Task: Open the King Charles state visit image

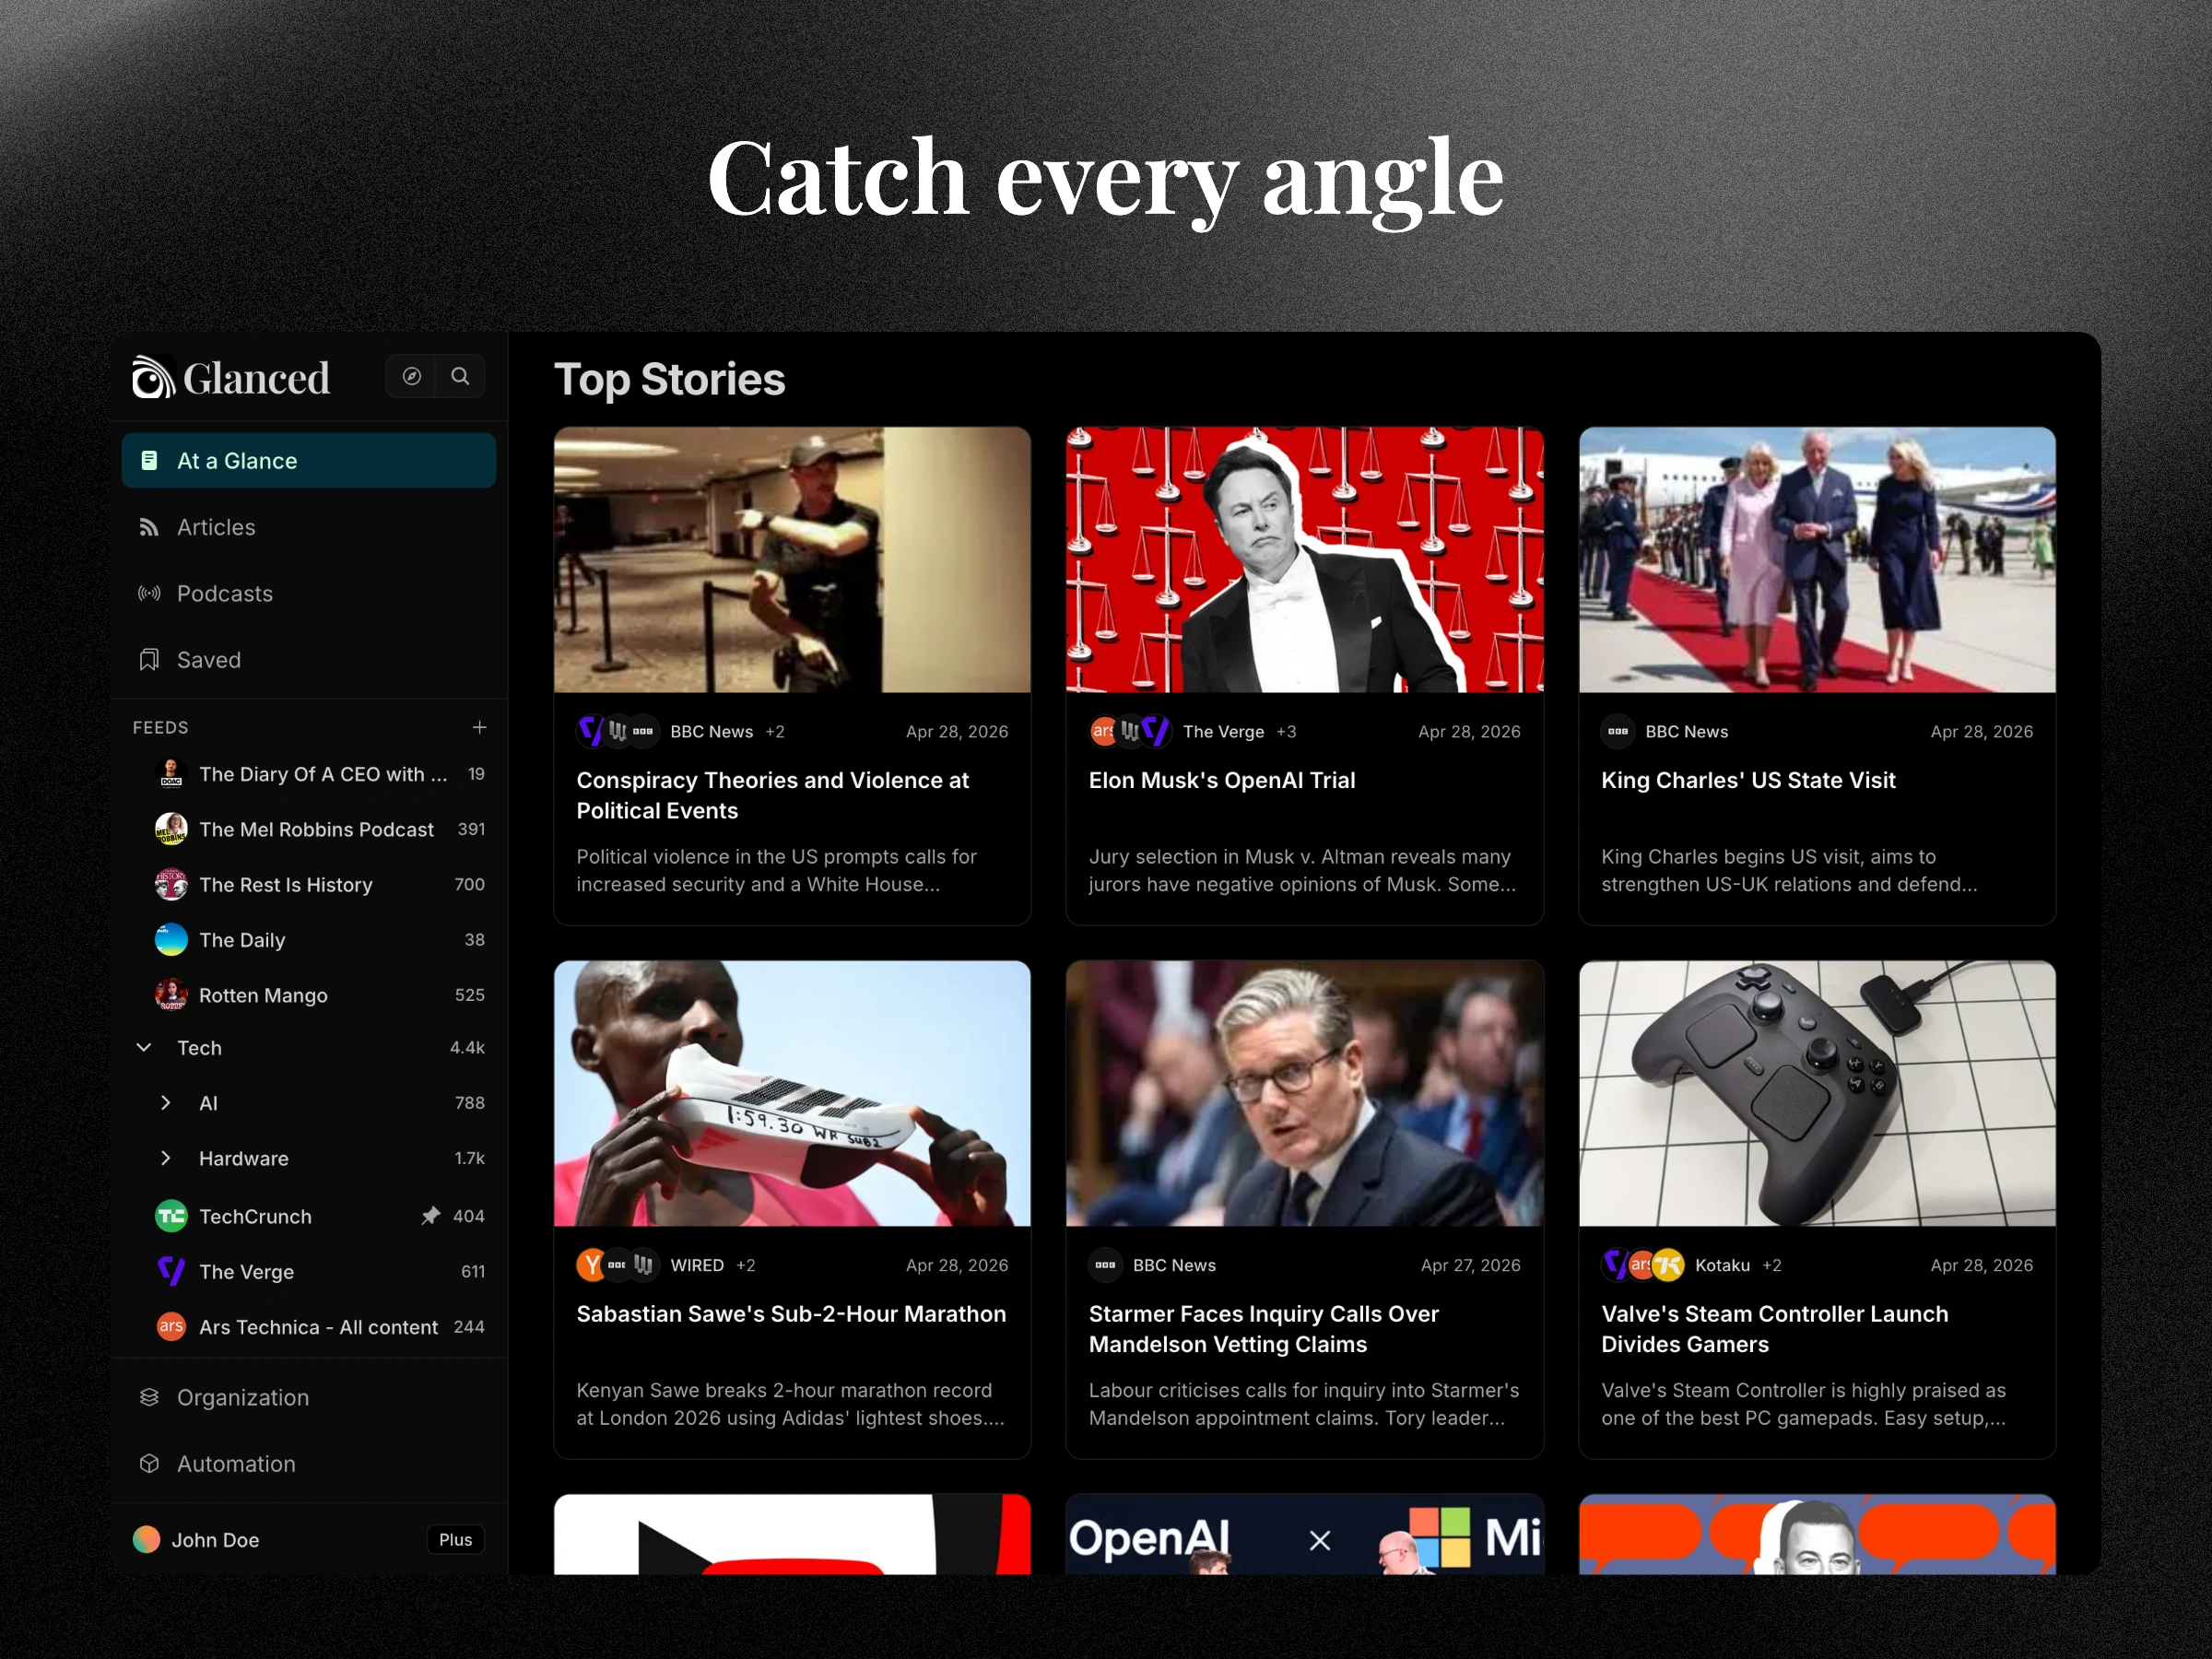Action: (x=1817, y=560)
